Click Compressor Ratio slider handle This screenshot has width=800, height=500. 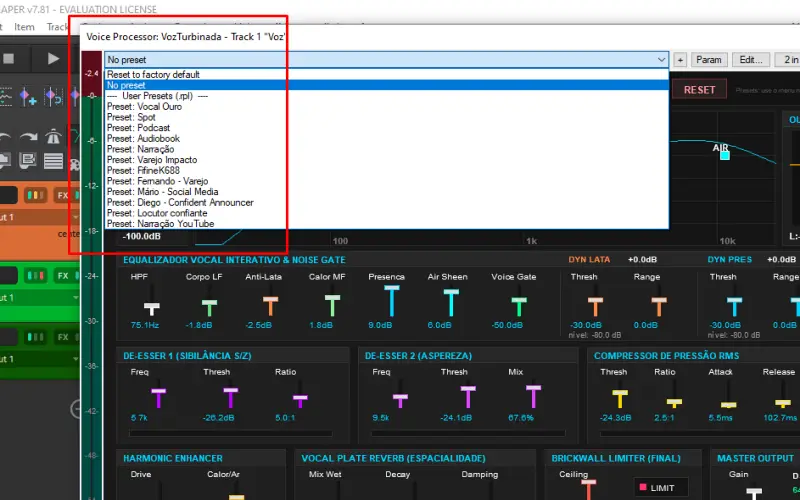(674, 403)
